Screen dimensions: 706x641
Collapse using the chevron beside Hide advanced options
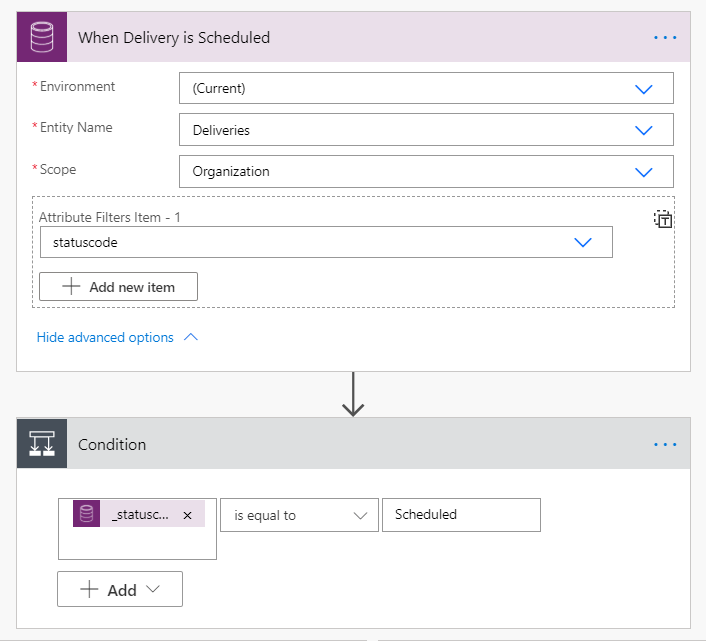tap(191, 338)
